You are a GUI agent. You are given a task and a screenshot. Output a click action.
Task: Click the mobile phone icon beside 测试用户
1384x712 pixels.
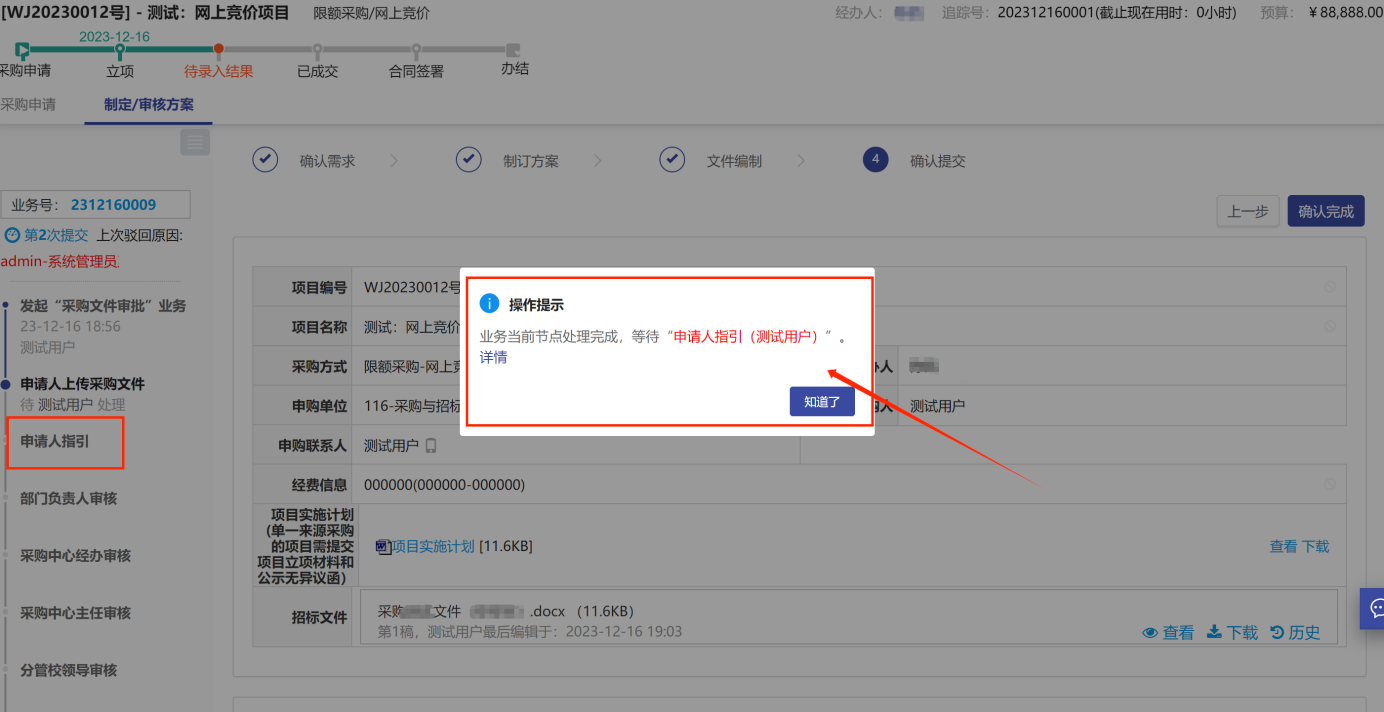(x=431, y=446)
